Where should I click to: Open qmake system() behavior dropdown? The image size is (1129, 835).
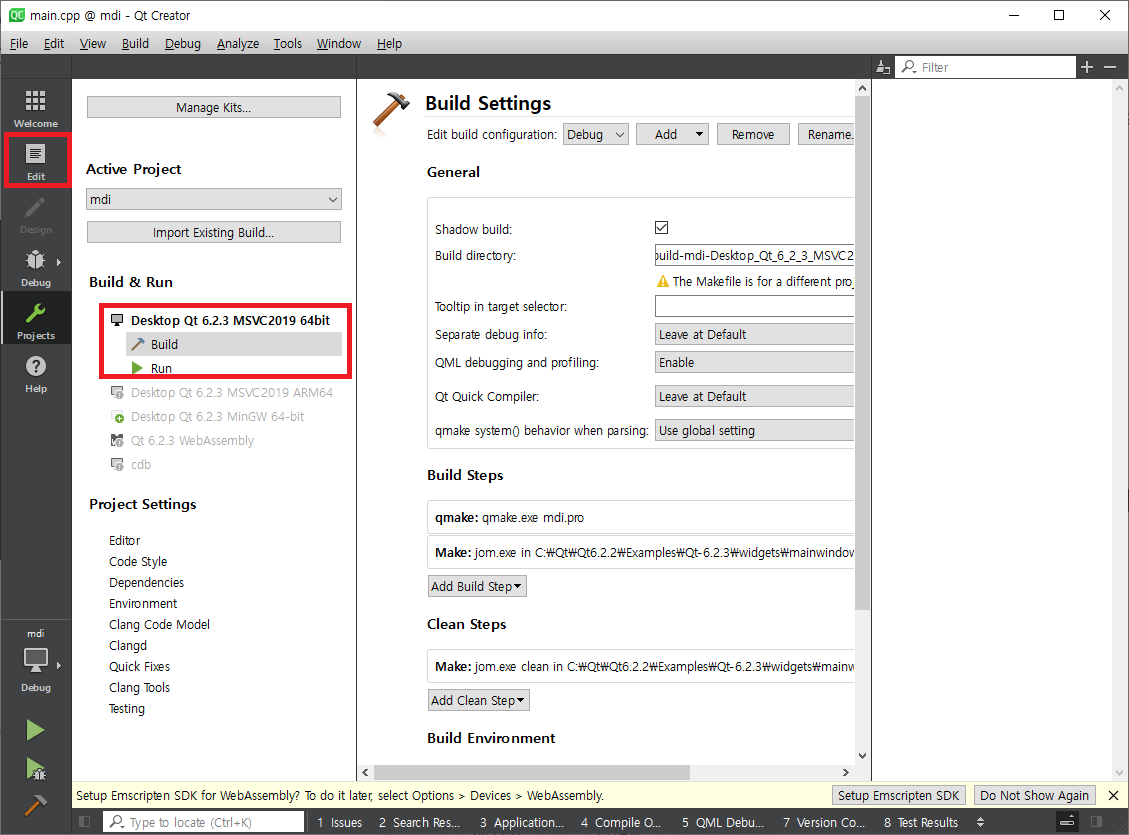(754, 430)
